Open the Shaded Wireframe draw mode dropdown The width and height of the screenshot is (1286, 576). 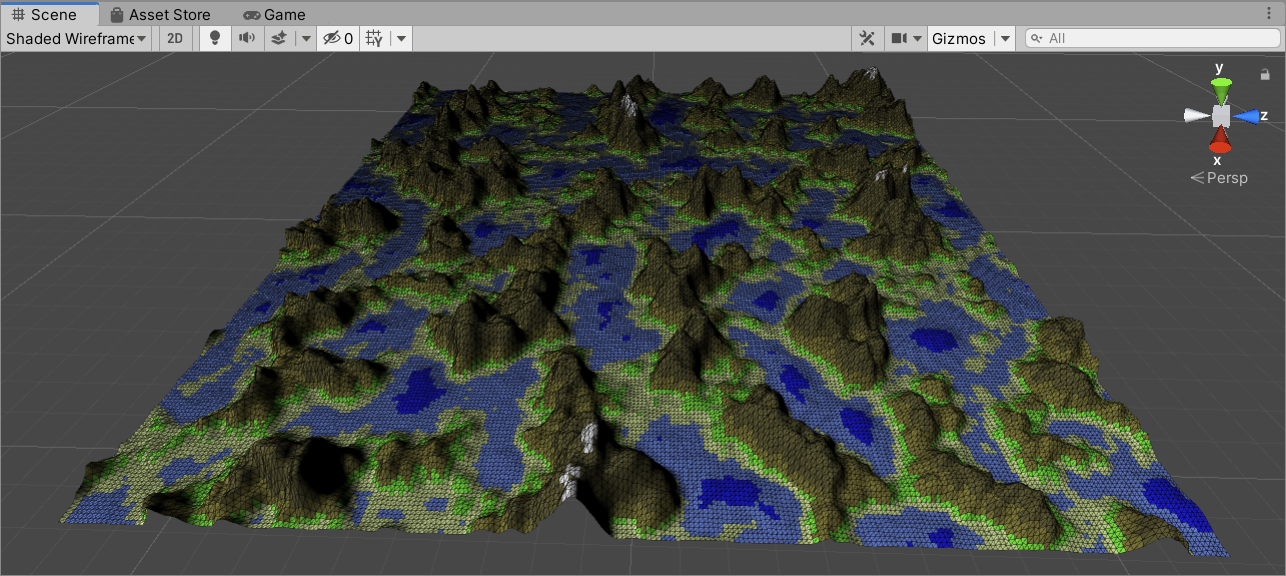click(77, 39)
